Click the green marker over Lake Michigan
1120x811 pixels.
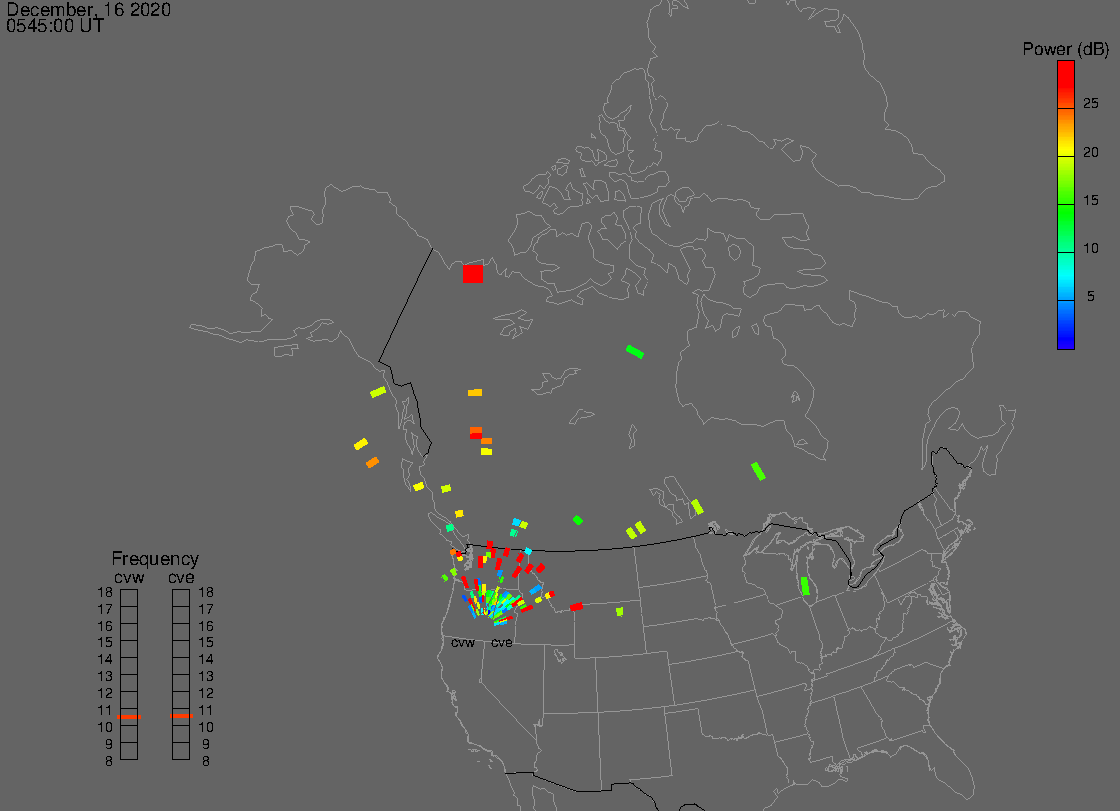click(805, 586)
